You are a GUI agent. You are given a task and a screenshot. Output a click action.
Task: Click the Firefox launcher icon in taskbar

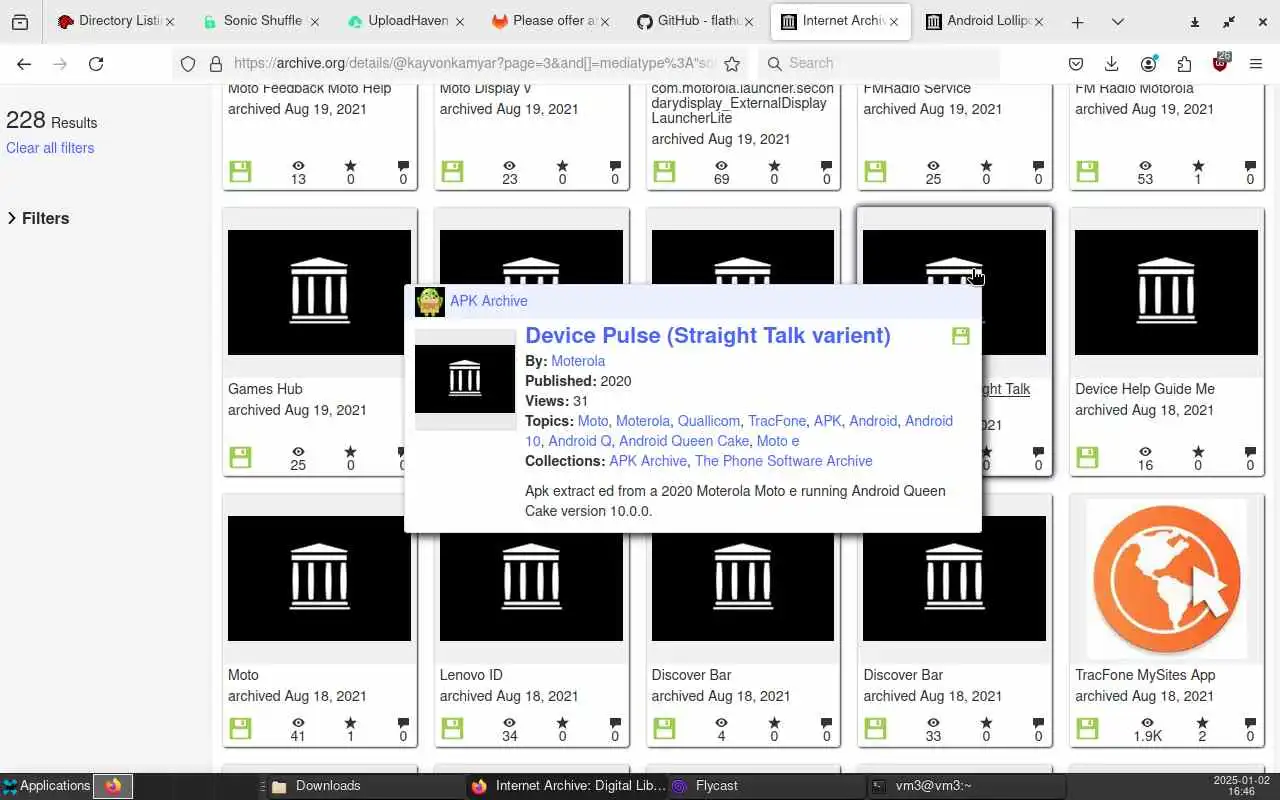pyautogui.click(x=113, y=786)
